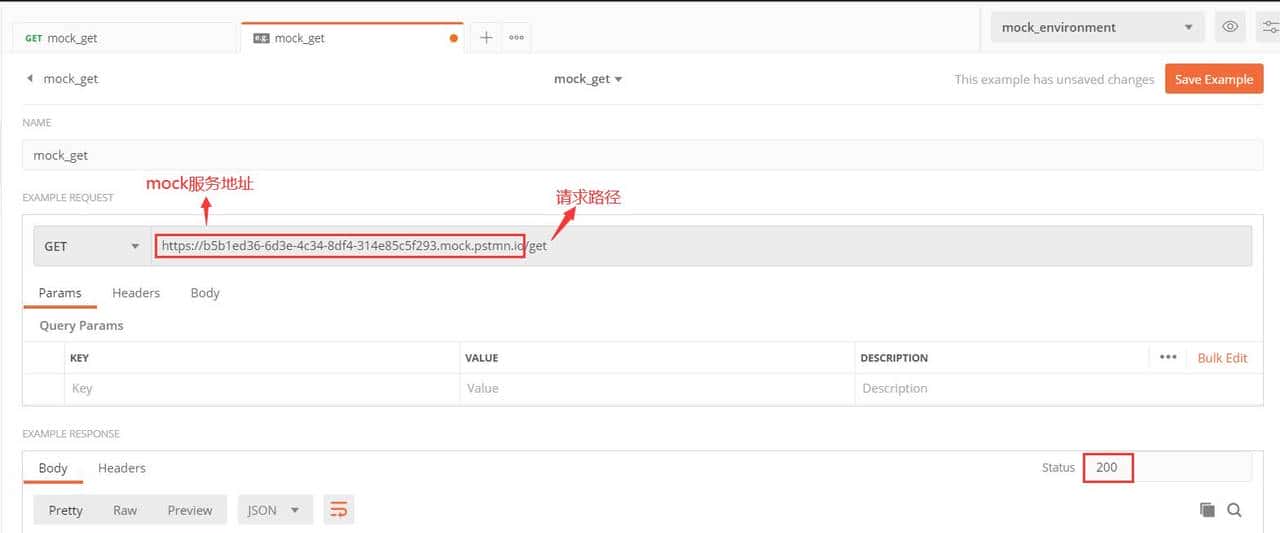Click the DESCRIPTION column header
Screen dimensions: 1280x533
pyautogui.click(x=895, y=357)
